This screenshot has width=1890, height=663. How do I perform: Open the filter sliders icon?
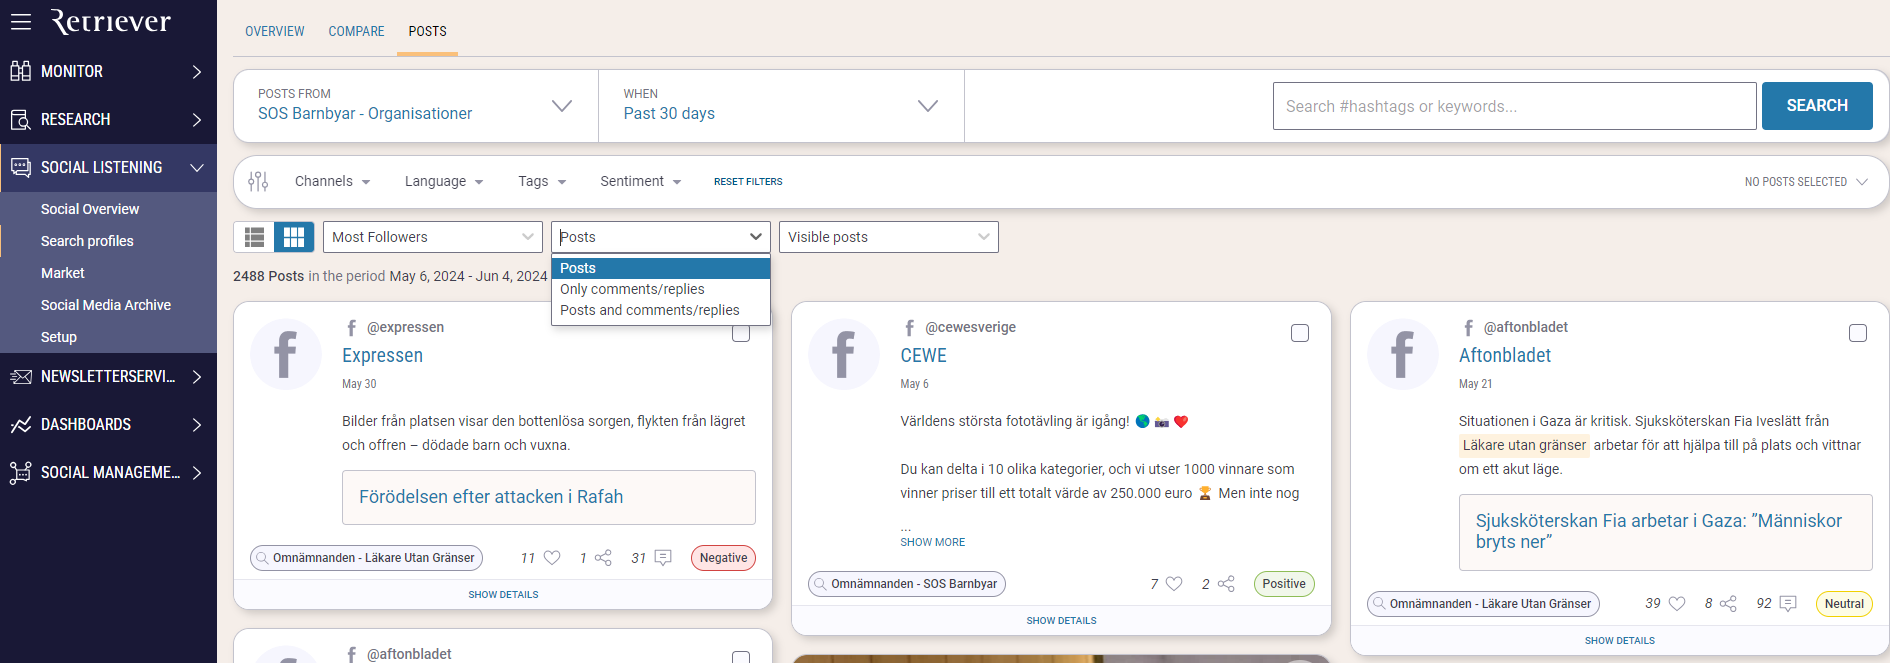[x=258, y=181]
